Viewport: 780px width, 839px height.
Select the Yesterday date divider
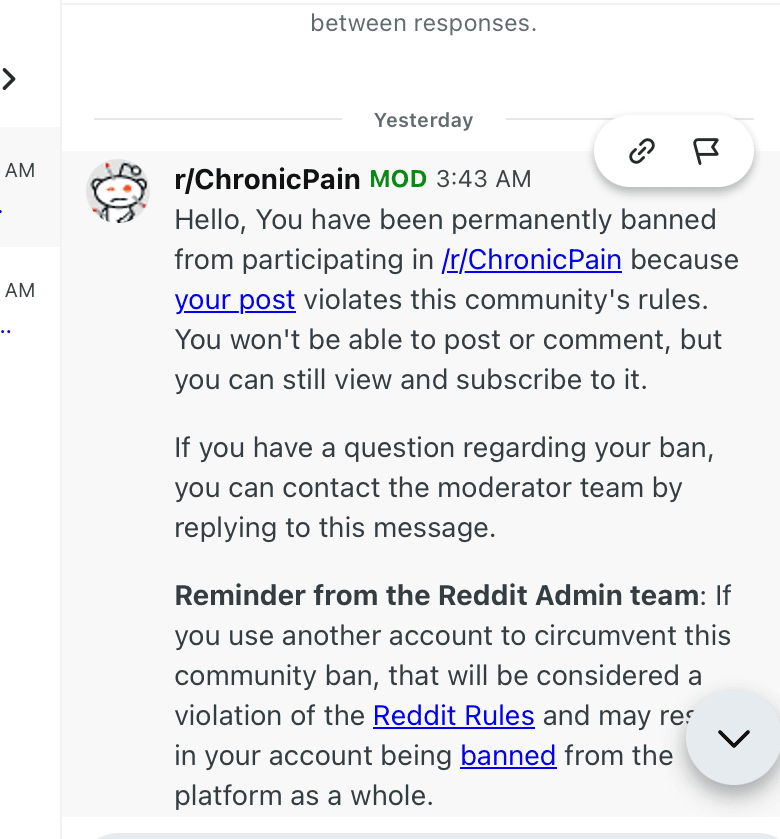423,120
